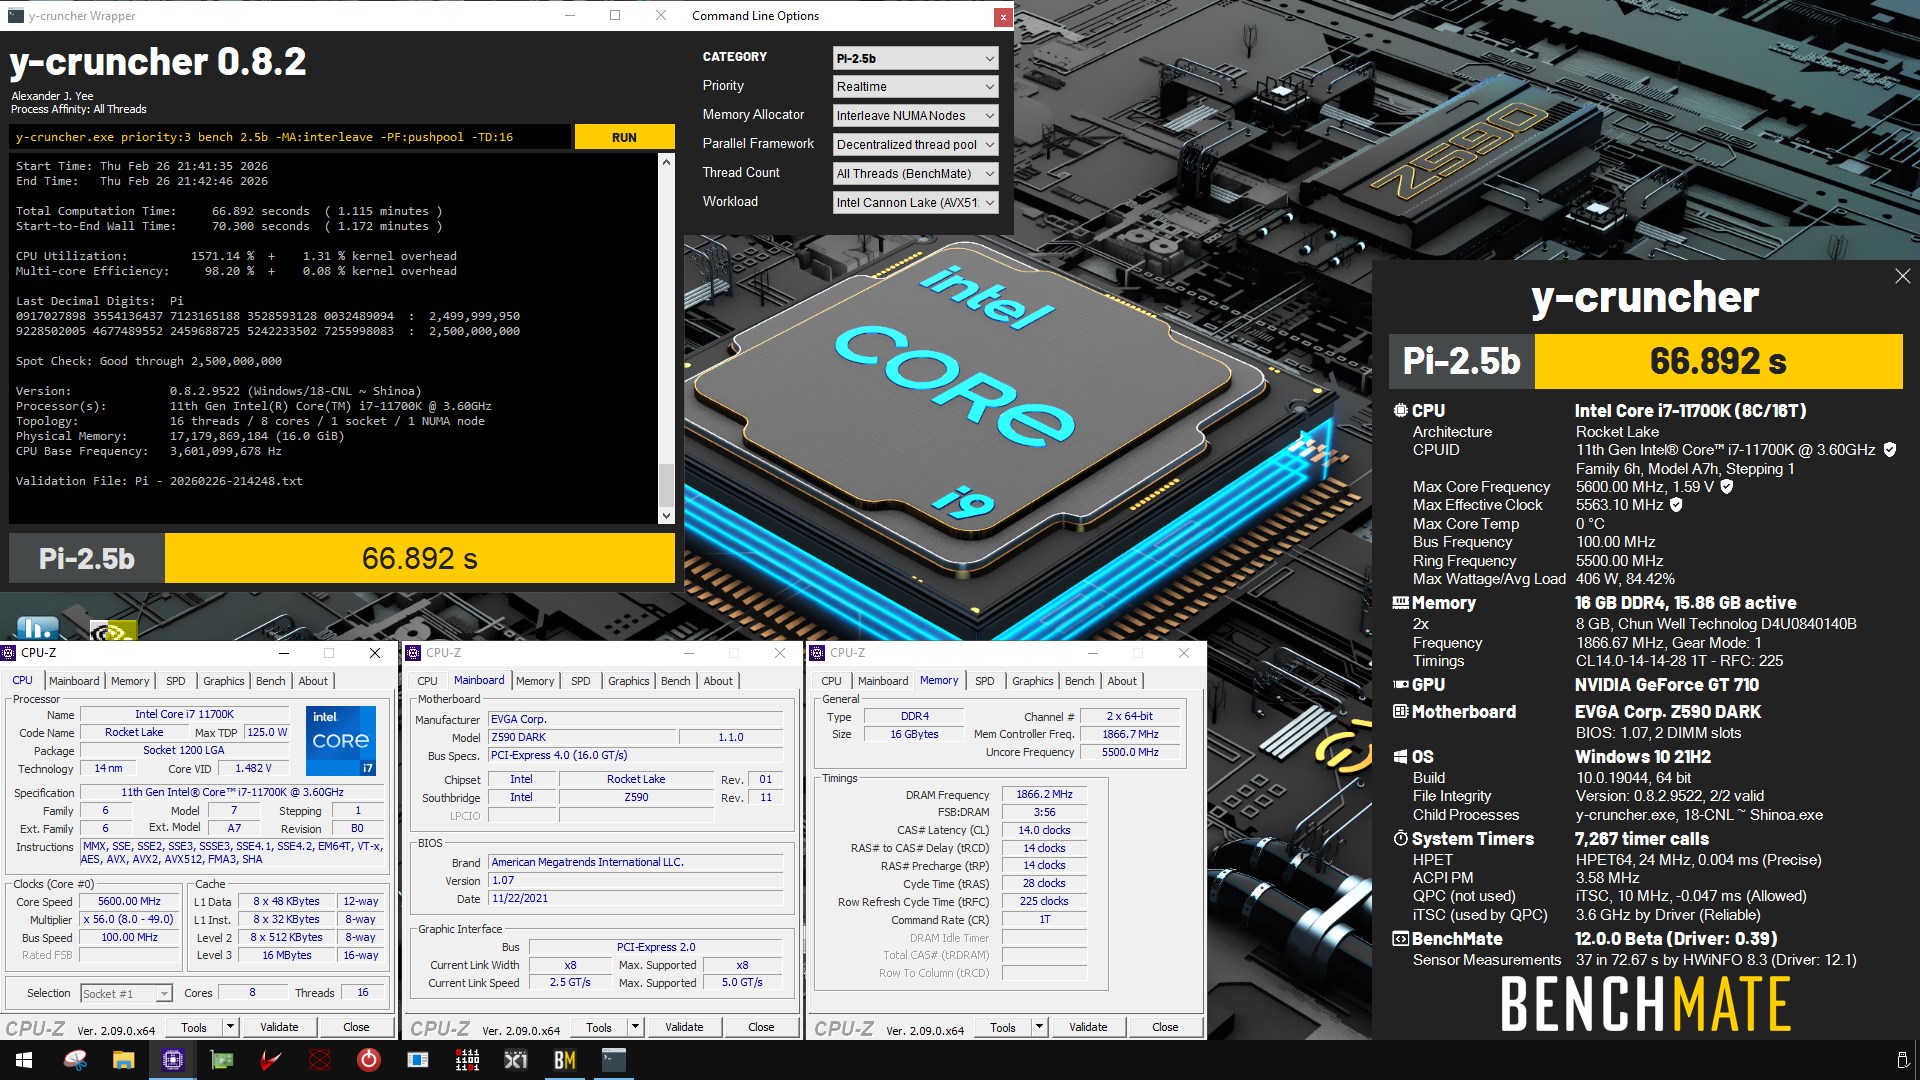Open Graphics tab in middle CPU-Z window

click(x=629, y=681)
